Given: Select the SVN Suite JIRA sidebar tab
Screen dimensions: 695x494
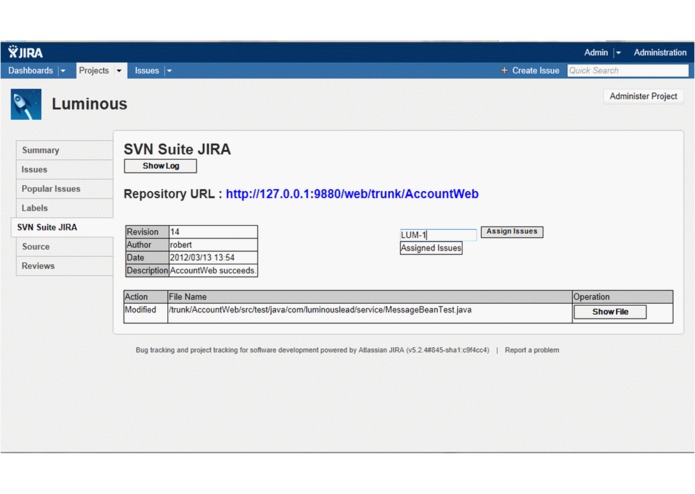Looking at the screenshot, I should [x=62, y=227].
